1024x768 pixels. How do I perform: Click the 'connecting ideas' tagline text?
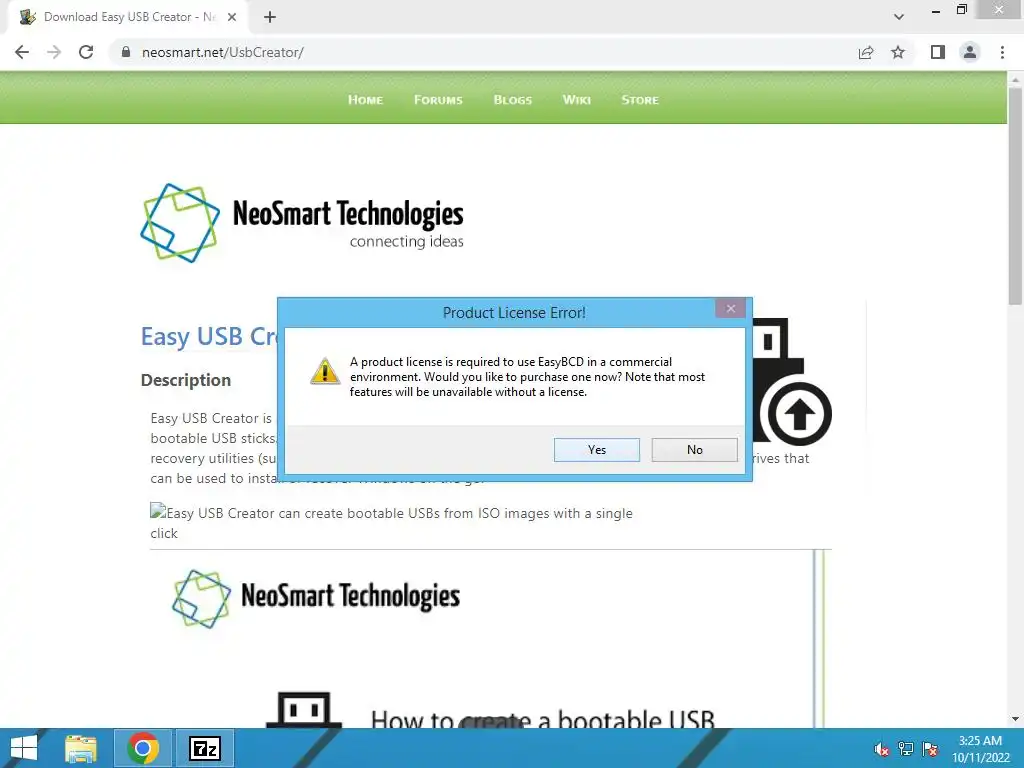click(406, 242)
